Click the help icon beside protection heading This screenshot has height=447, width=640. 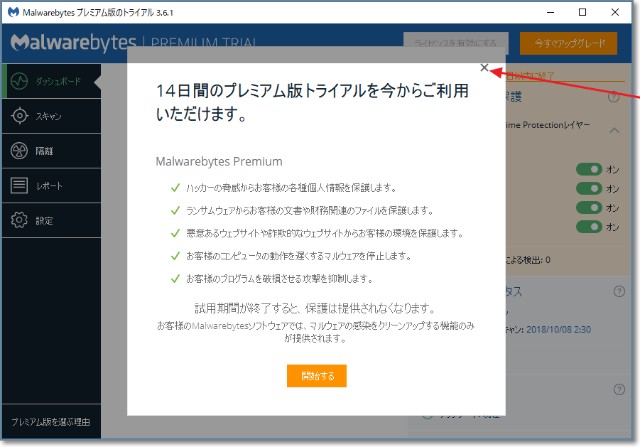click(614, 97)
